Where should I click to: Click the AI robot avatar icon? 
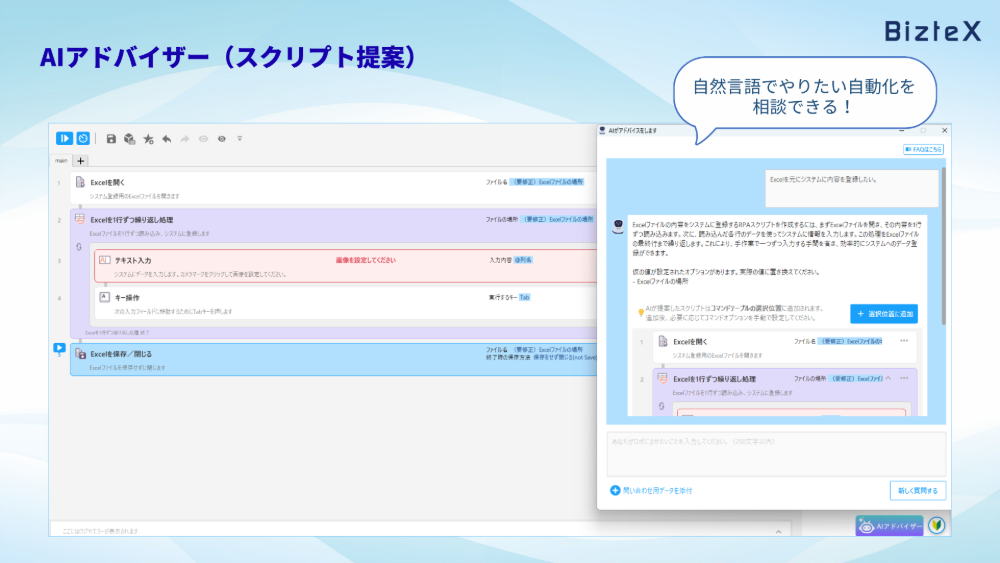tap(618, 226)
